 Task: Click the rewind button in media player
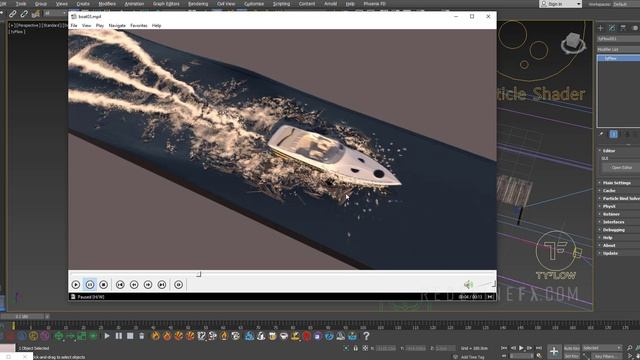pyautogui.click(x=134, y=284)
